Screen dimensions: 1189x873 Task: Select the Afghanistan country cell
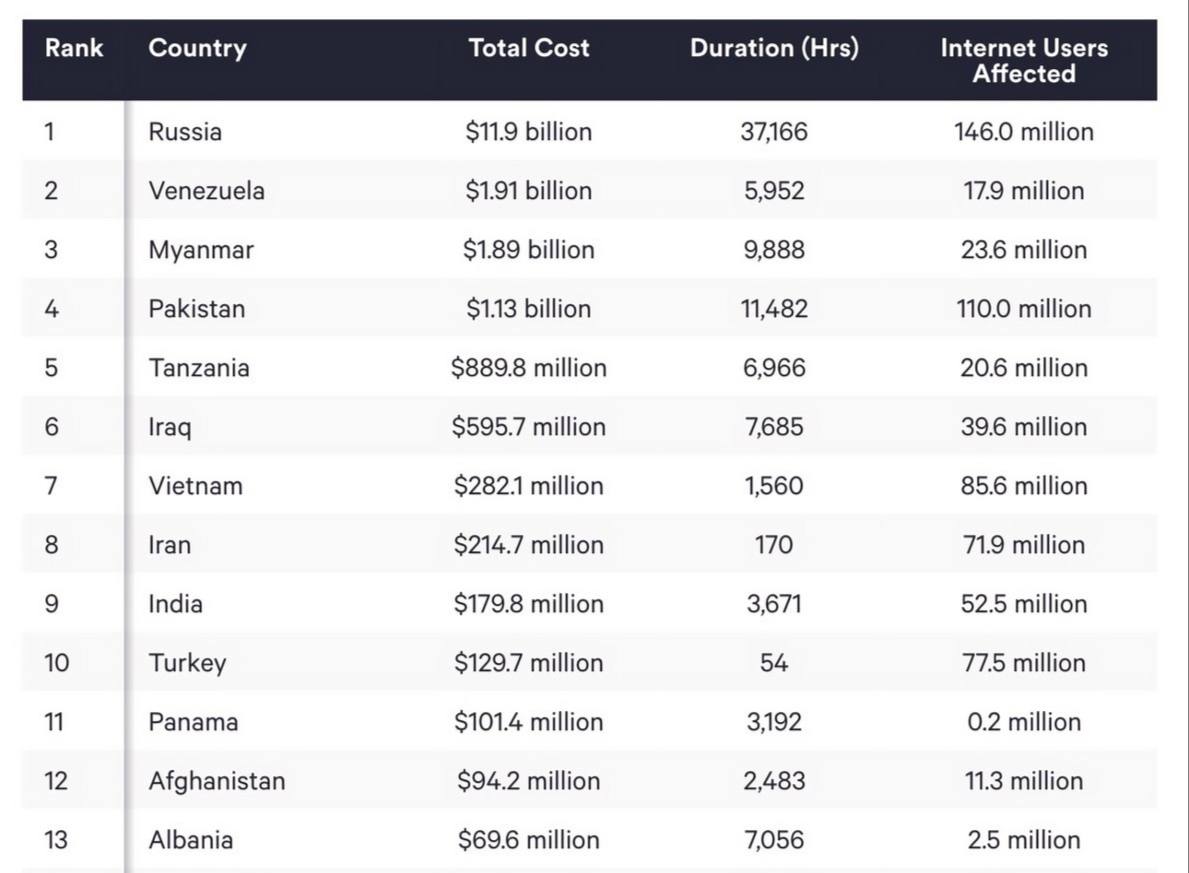pyautogui.click(x=216, y=781)
